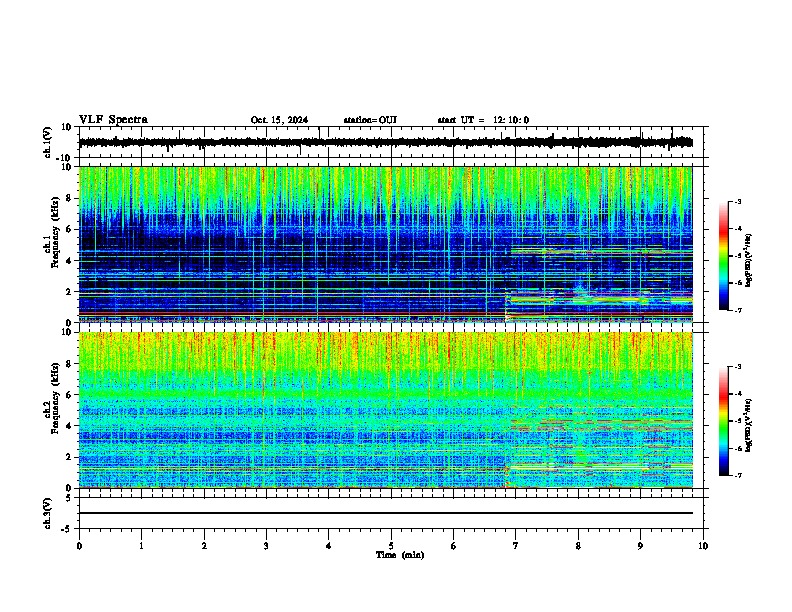Image resolution: width=792 pixels, height=612 pixels.
Task: Click the "-3" label on ch.1 color bar
Action: 738,201
